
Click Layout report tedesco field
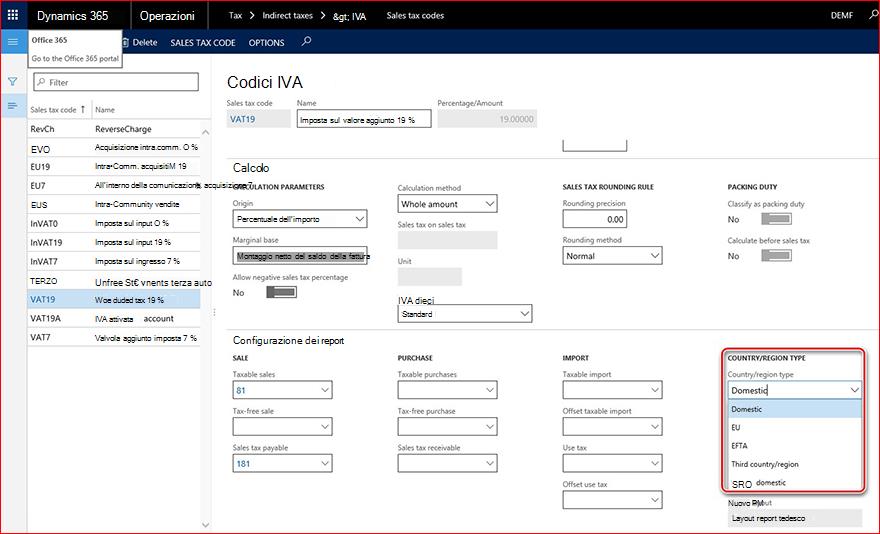point(795,518)
